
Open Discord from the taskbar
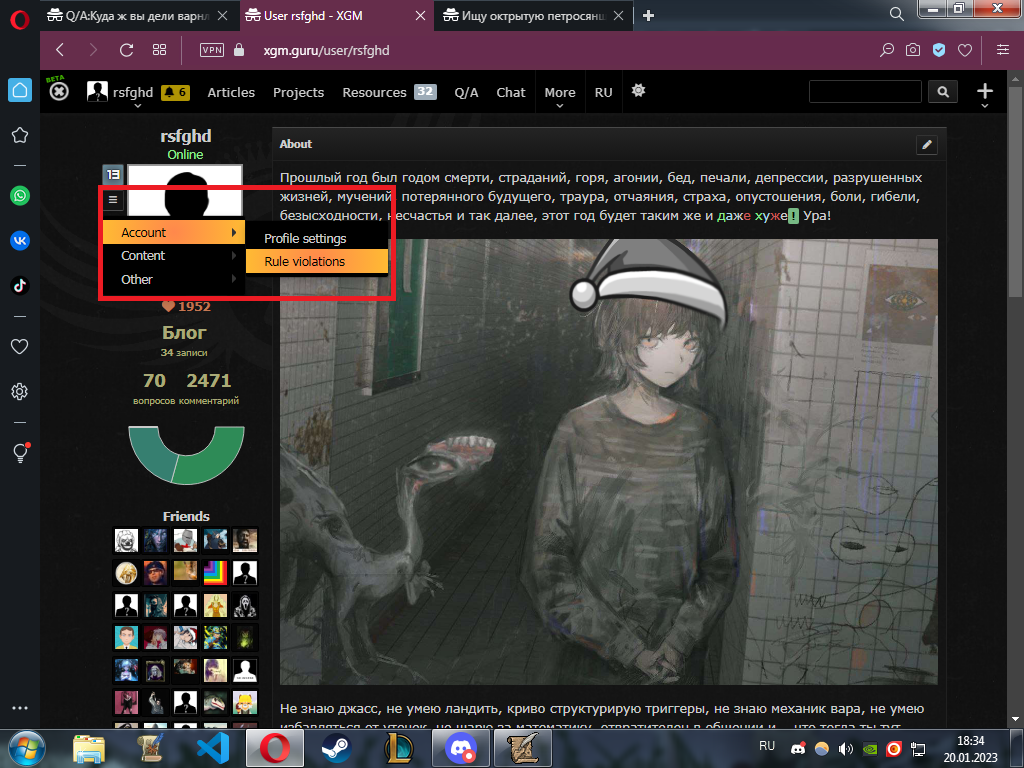(x=461, y=748)
